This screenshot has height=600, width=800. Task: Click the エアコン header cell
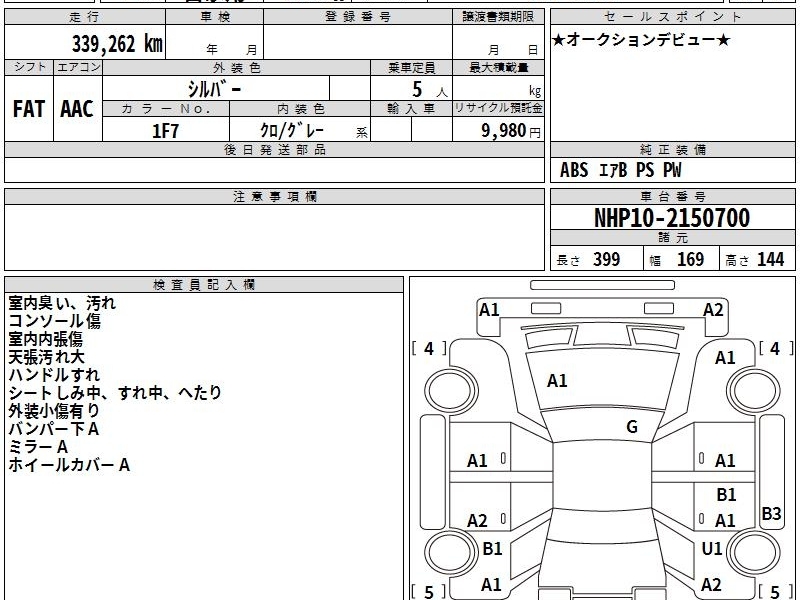pyautogui.click(x=78, y=67)
